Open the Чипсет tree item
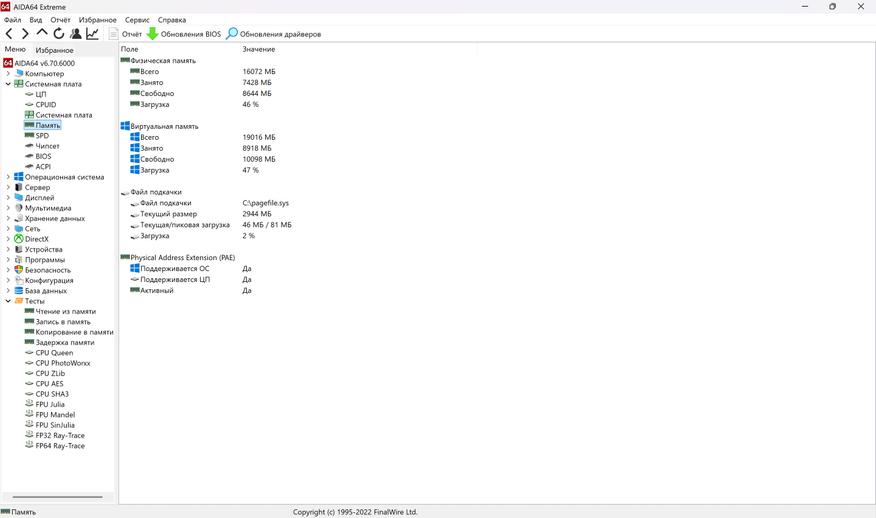Screen dimensions: 876x518 click(x=47, y=146)
